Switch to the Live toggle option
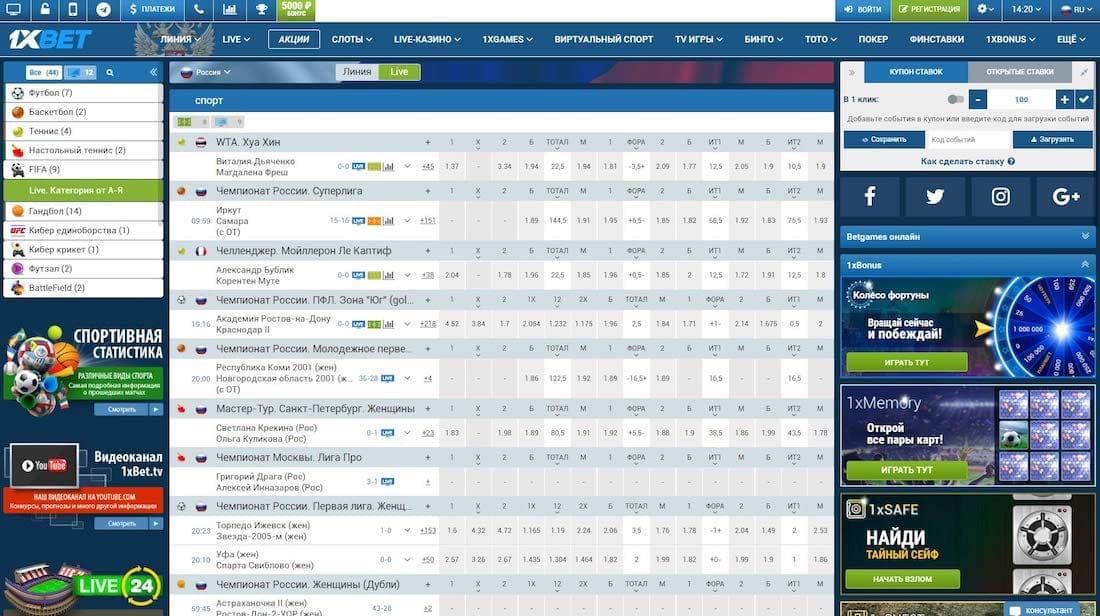The width and height of the screenshot is (1100, 616). [399, 72]
